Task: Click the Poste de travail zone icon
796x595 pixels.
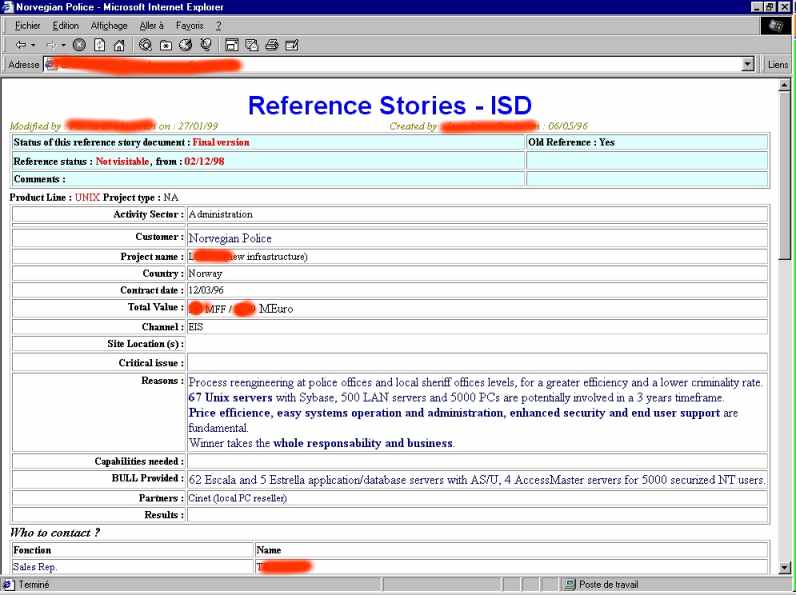Action: (x=570, y=584)
